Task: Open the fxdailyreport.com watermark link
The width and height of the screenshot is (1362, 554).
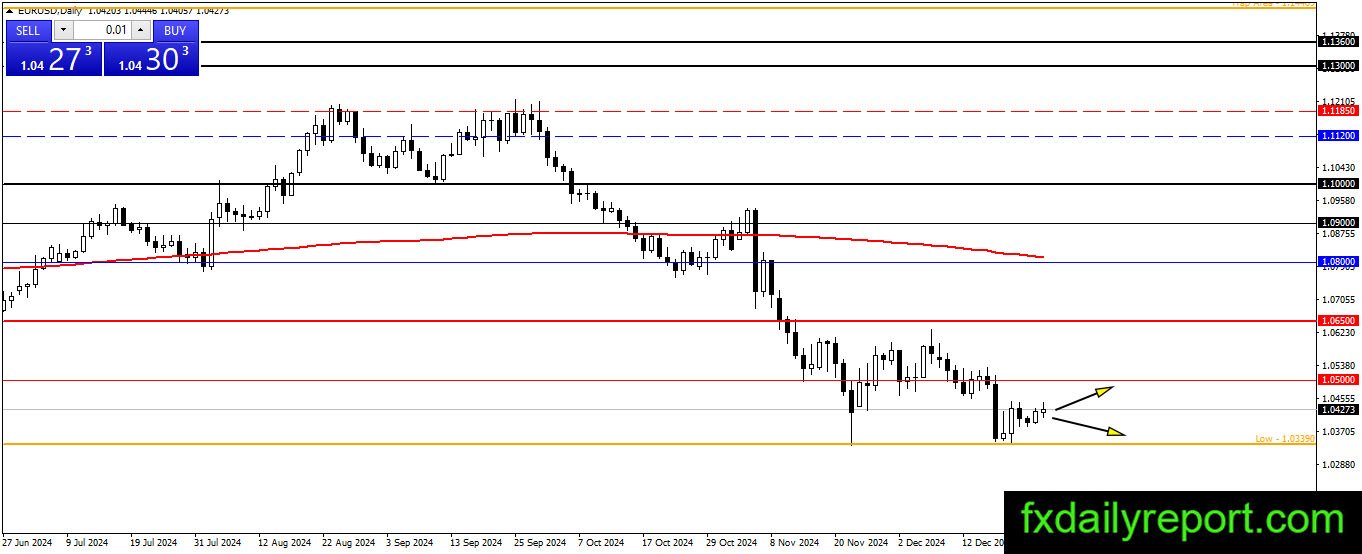Action: click(1183, 520)
